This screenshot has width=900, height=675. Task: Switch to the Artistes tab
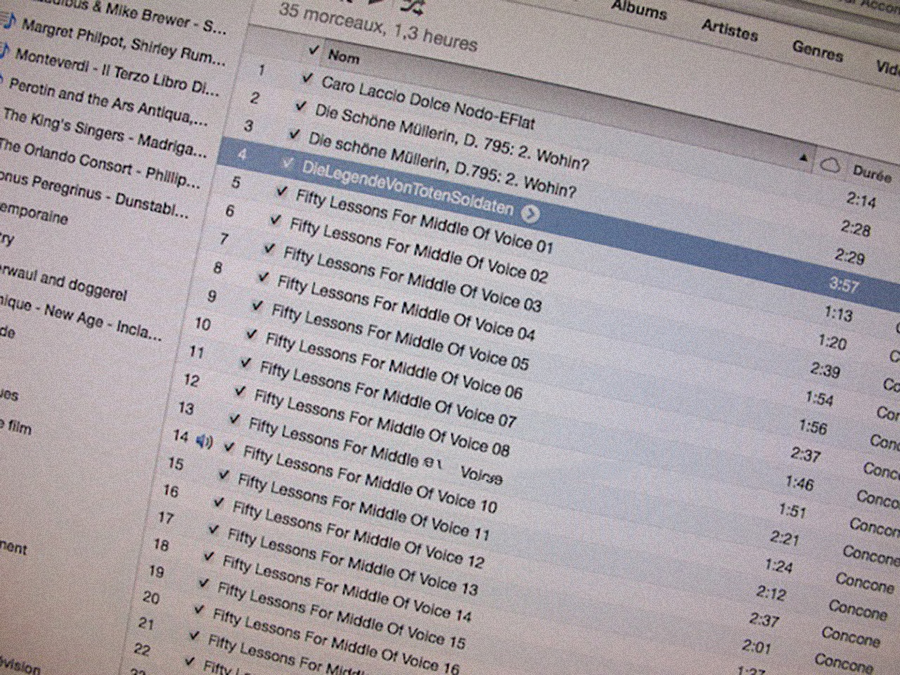(729, 30)
